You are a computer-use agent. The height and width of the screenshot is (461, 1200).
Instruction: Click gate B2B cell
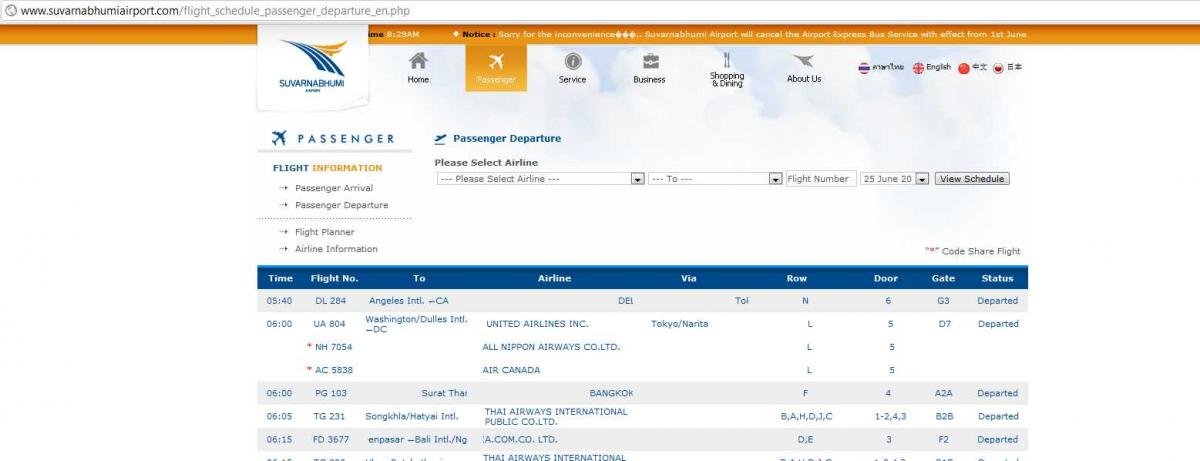[x=944, y=416]
